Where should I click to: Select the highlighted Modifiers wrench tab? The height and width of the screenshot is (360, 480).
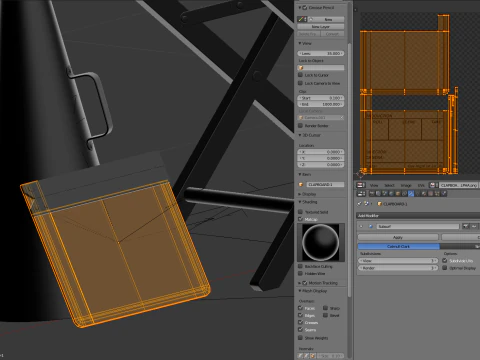pos(411,193)
